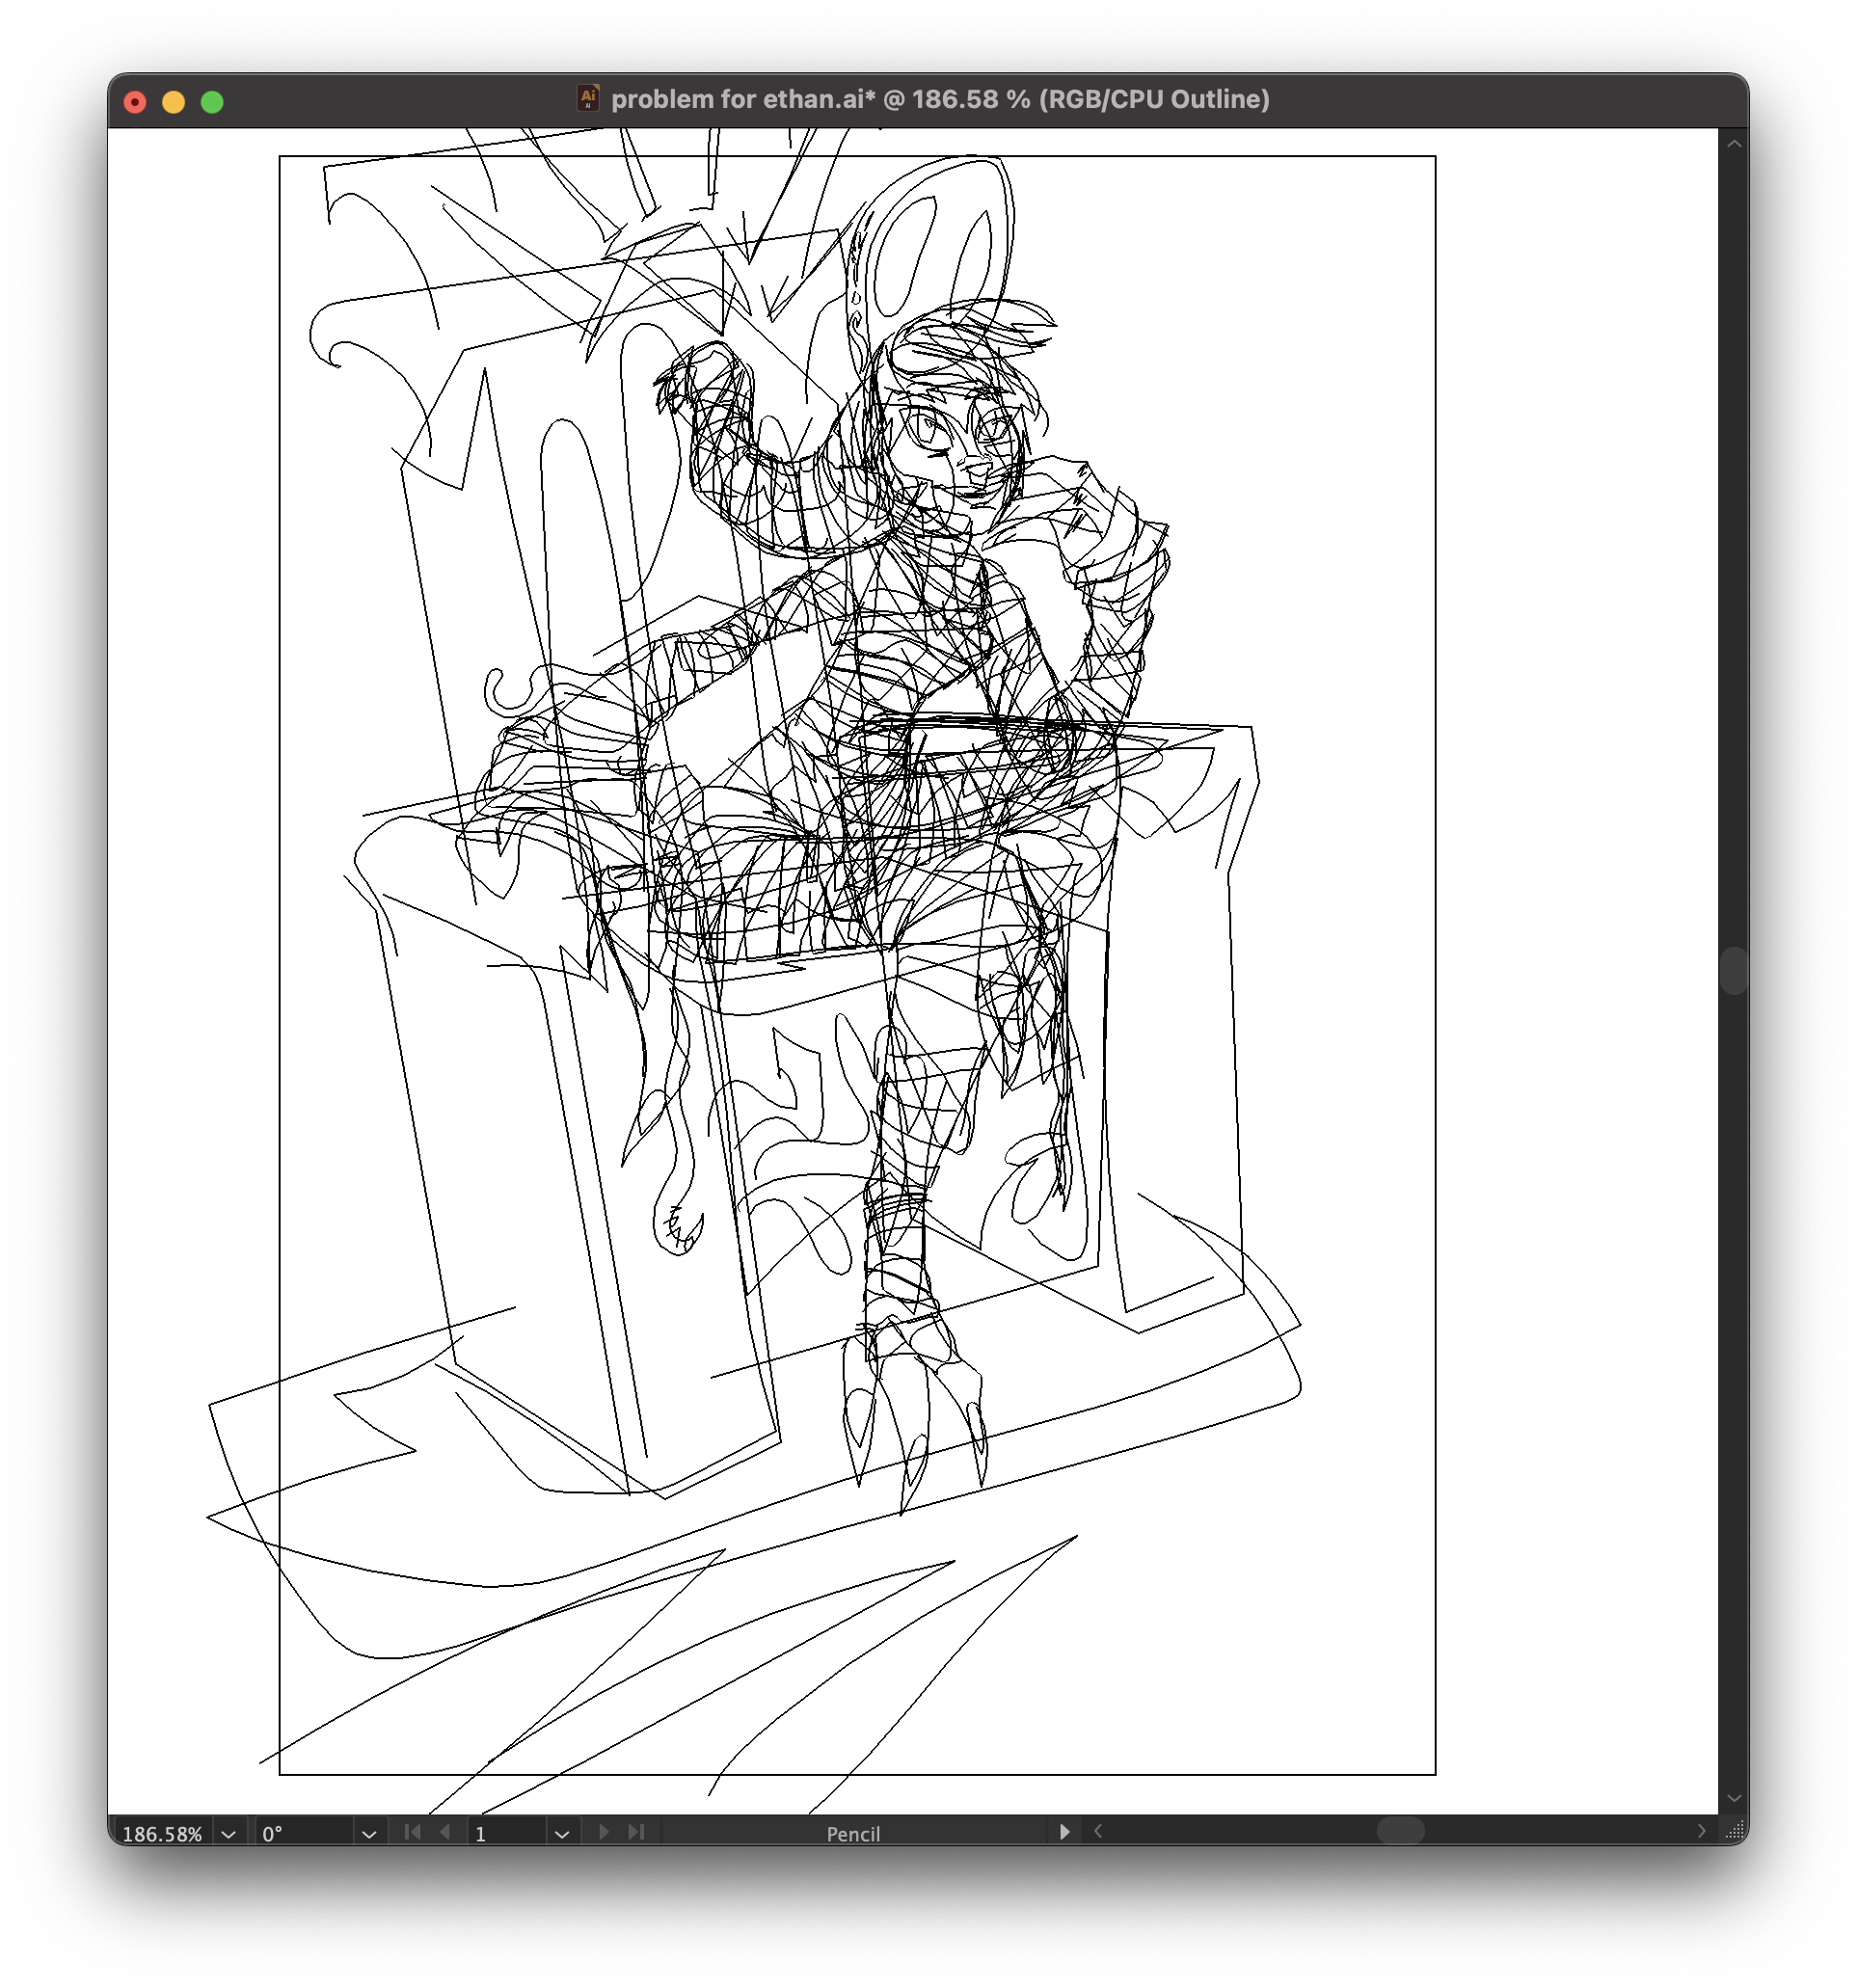Go to first artboard button
Screen dimensions: 1857x1988
(411, 1832)
